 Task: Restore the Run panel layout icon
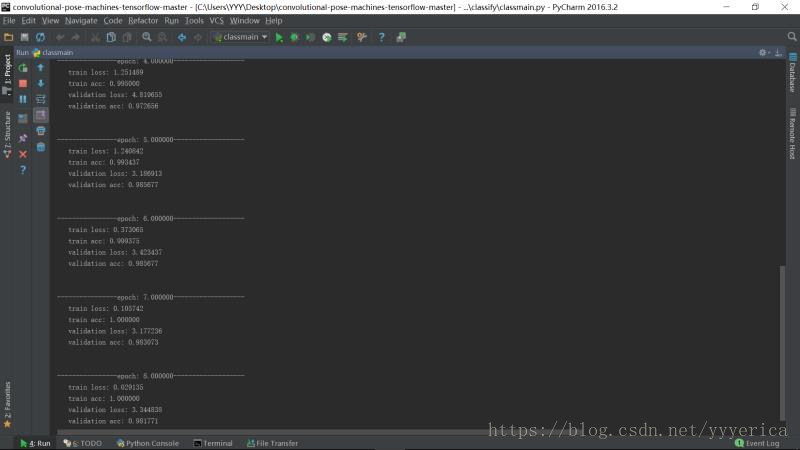pos(23,118)
